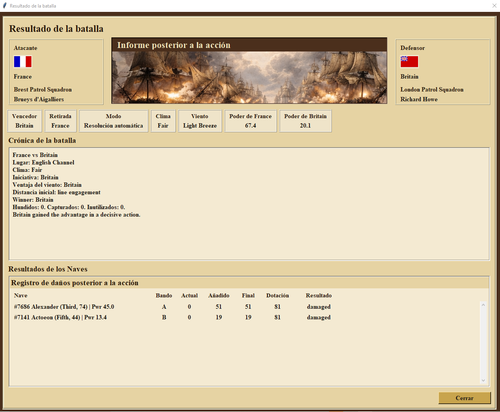Click the Añadido column header
Image resolution: width=500 pixels, height=412 pixels.
pyautogui.click(x=219, y=295)
